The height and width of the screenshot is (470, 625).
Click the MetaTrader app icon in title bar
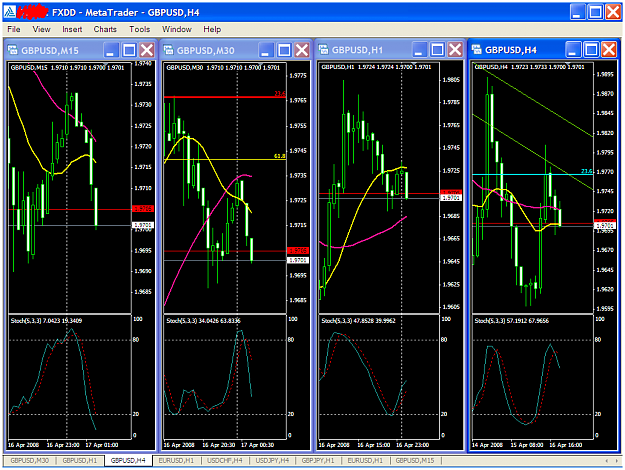pos(10,12)
